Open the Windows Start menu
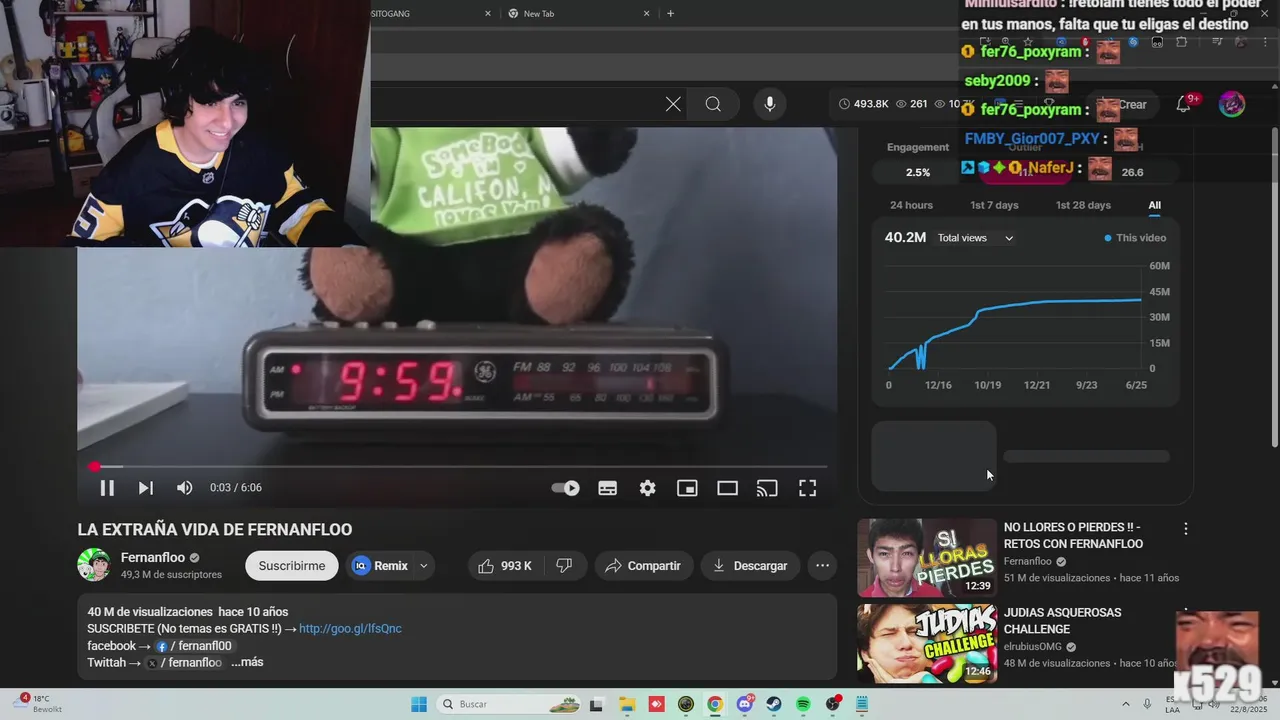1280x720 pixels. click(x=419, y=704)
